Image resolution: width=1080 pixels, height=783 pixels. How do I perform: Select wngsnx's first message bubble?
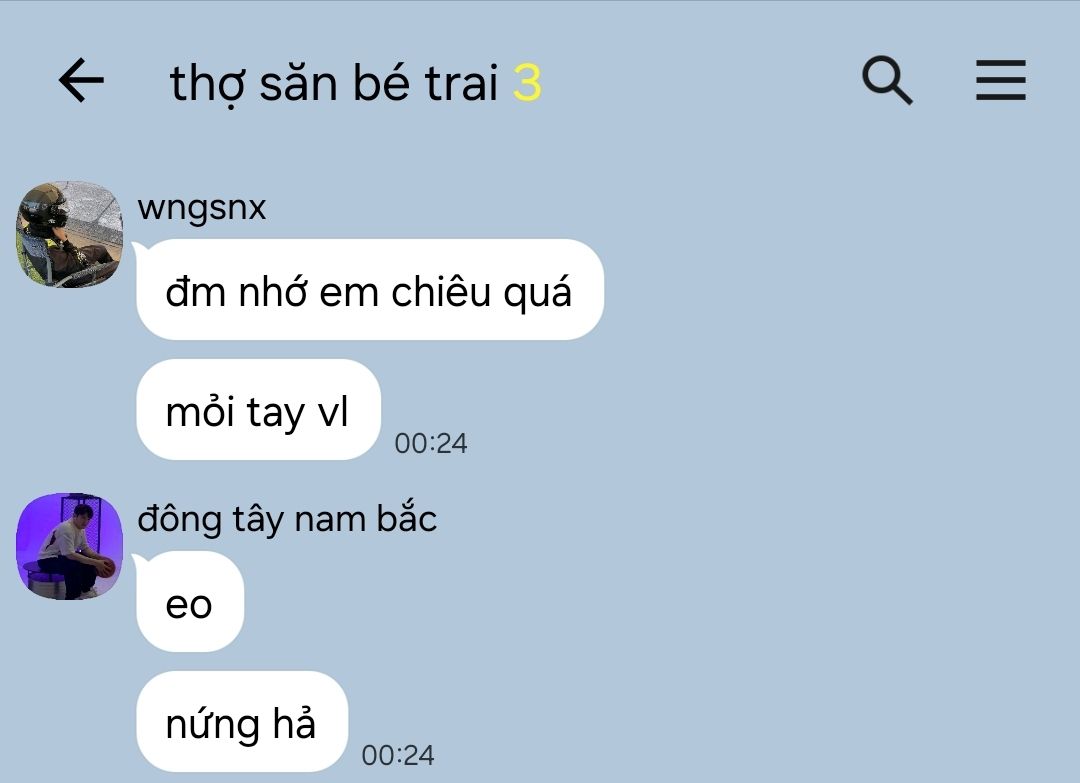tap(370, 290)
